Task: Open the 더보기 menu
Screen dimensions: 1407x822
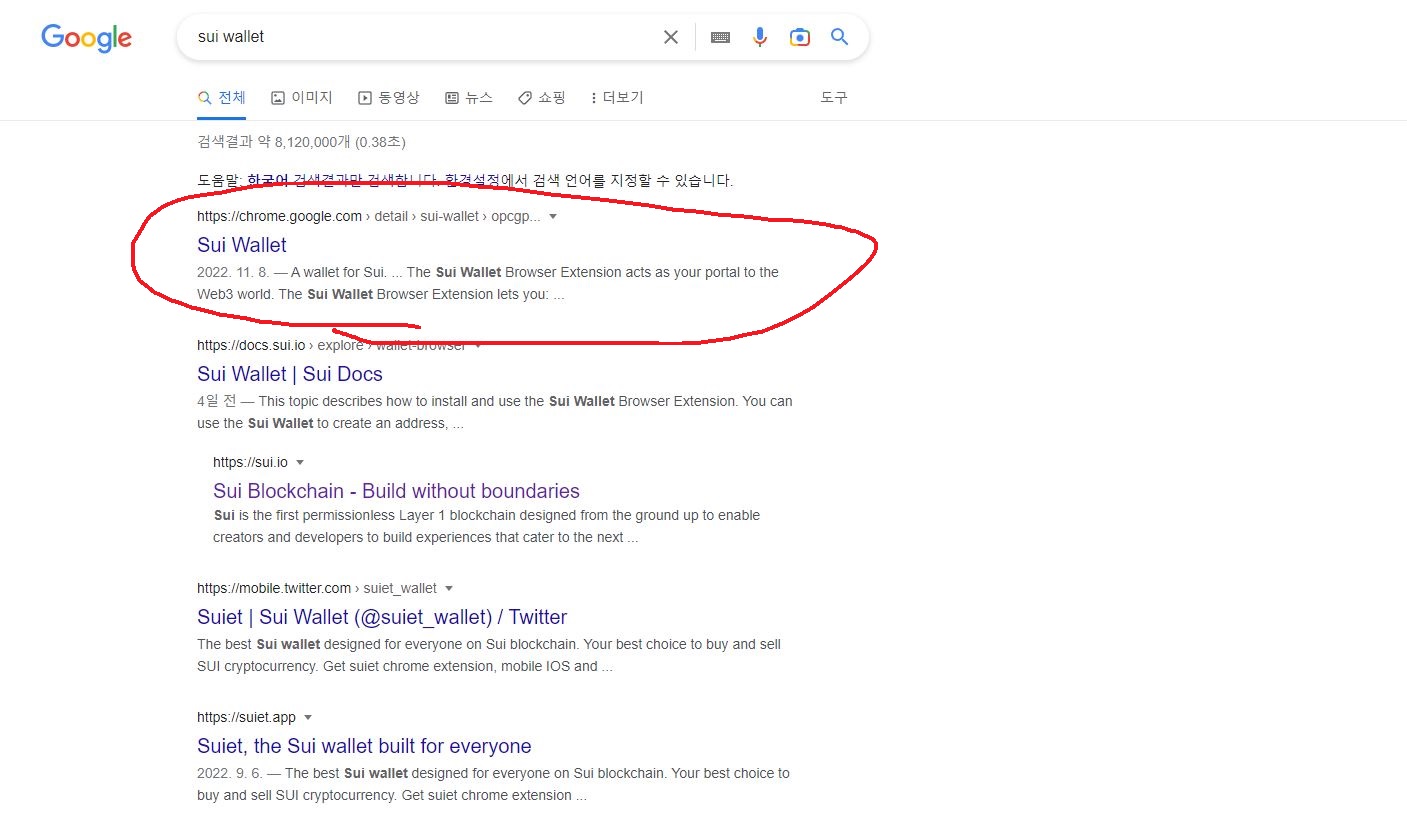Action: (617, 97)
